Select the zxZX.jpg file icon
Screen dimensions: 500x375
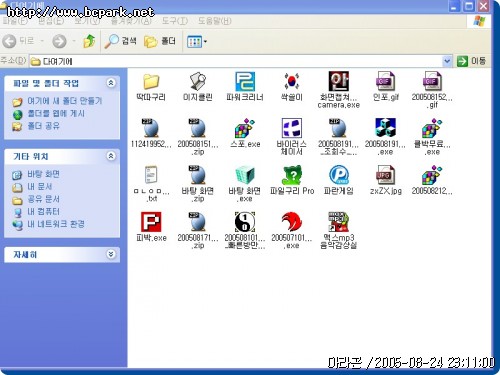(386, 175)
